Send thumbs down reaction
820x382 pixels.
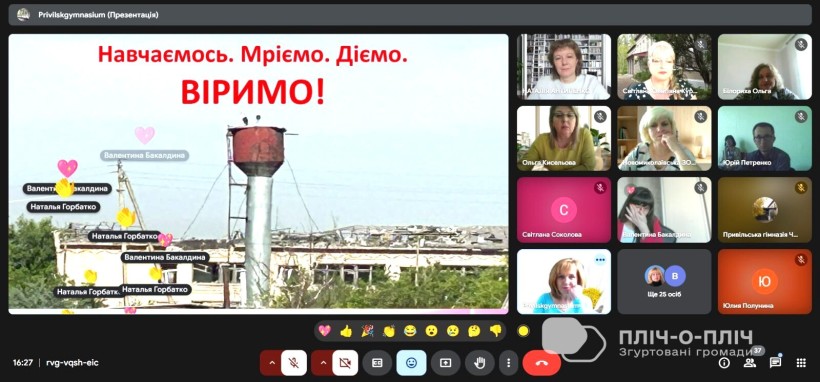tap(496, 331)
